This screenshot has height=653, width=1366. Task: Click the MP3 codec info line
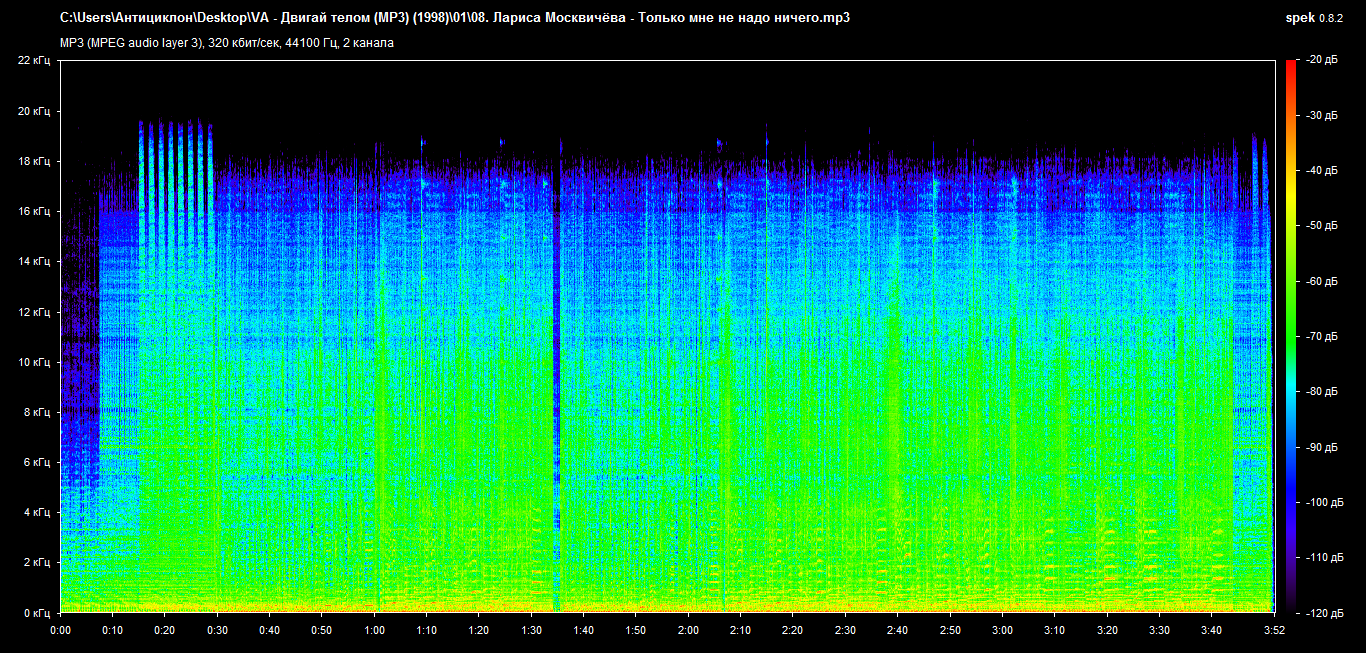coord(227,43)
